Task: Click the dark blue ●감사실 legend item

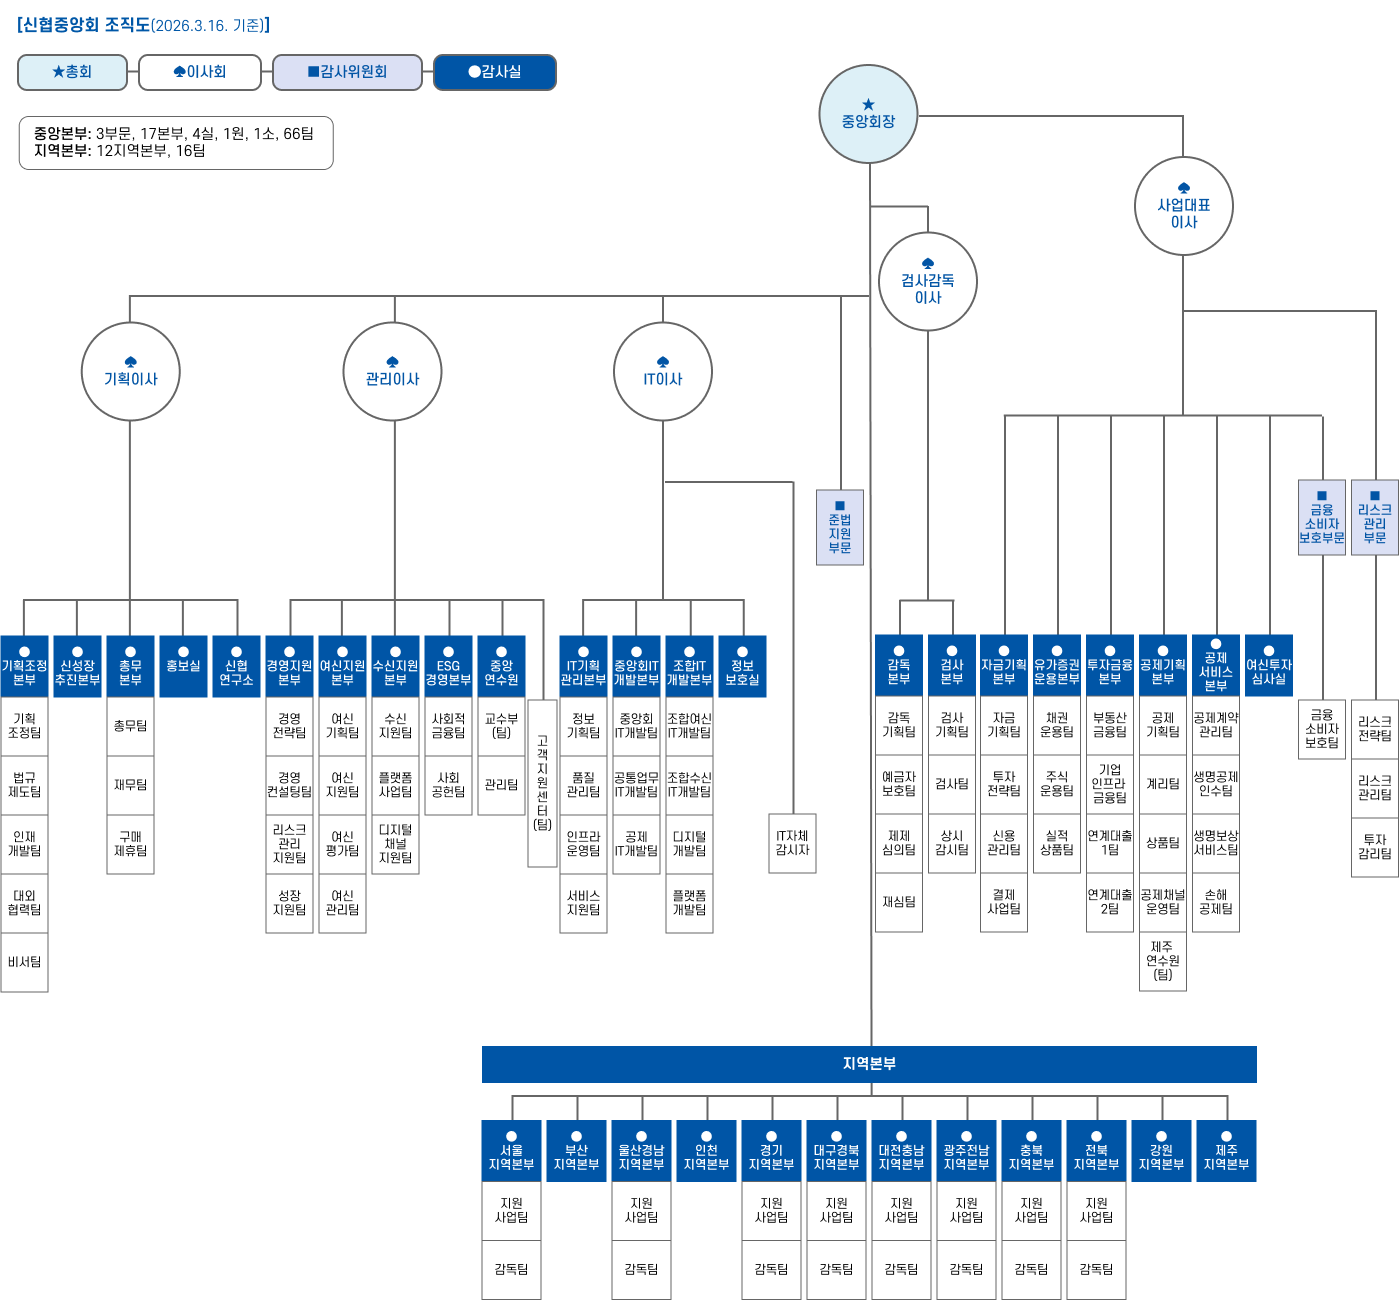Action: (x=494, y=72)
